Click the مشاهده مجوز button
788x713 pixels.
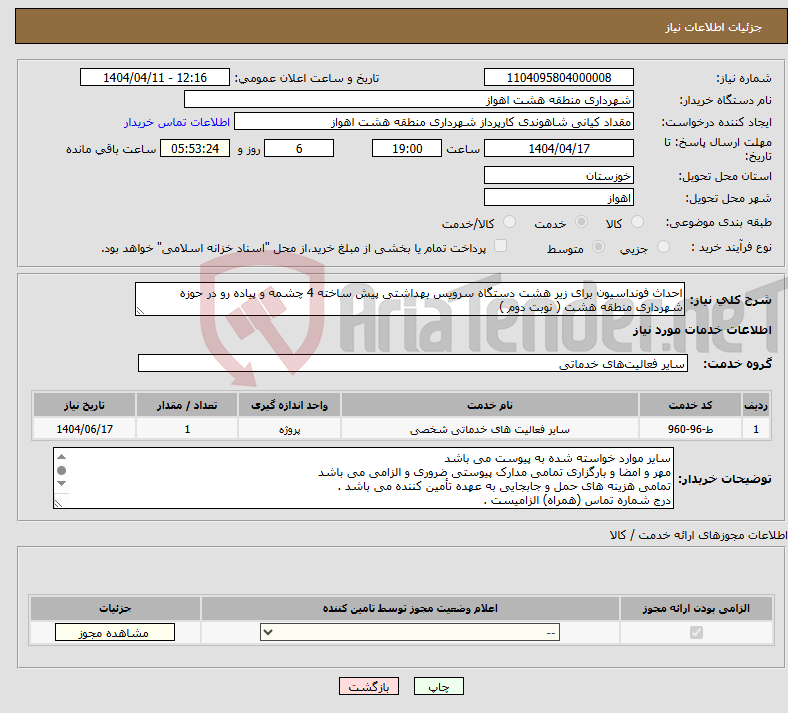point(115,632)
